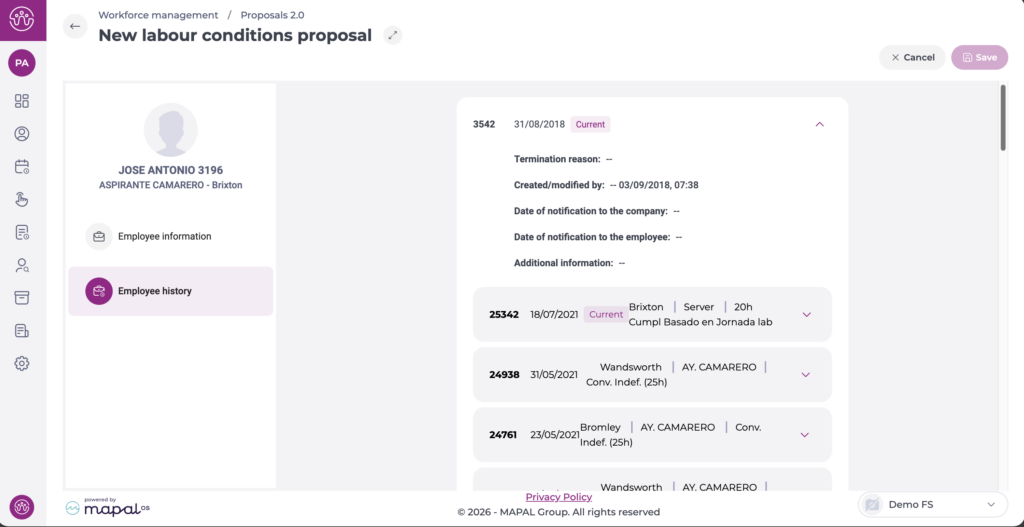Select the Employee information tab
This screenshot has width=1024, height=527.
coord(164,237)
